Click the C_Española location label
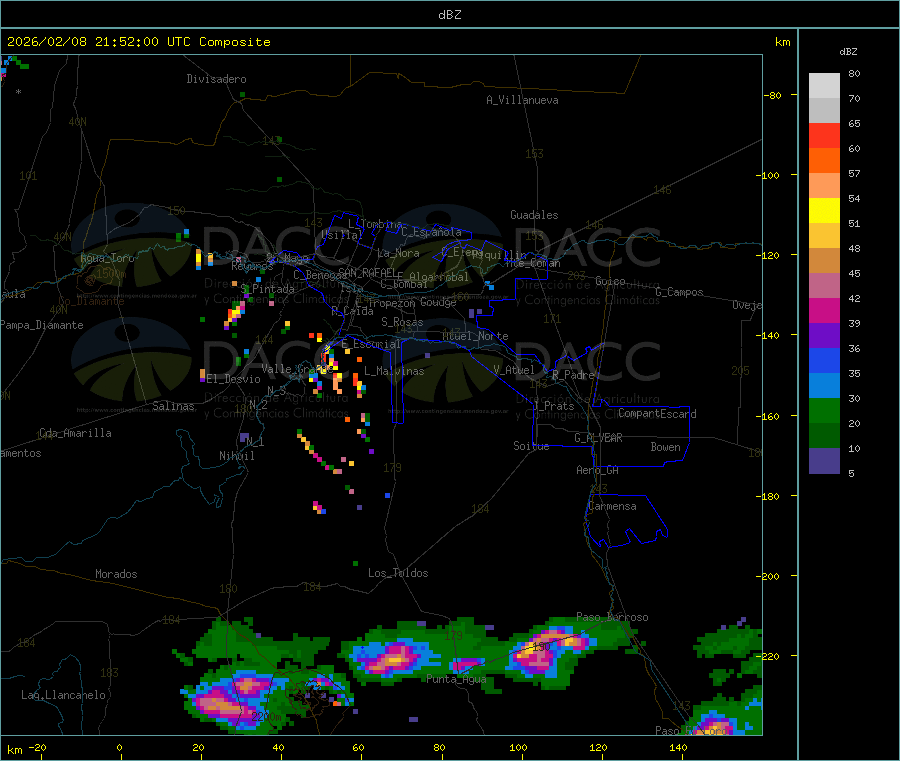This screenshot has width=900, height=761. (432, 232)
